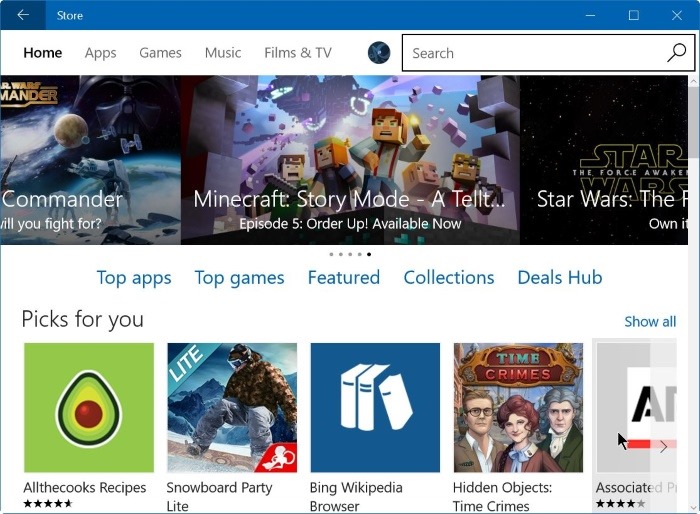Minimize the Store window
This screenshot has height=514, width=700.
pos(590,15)
